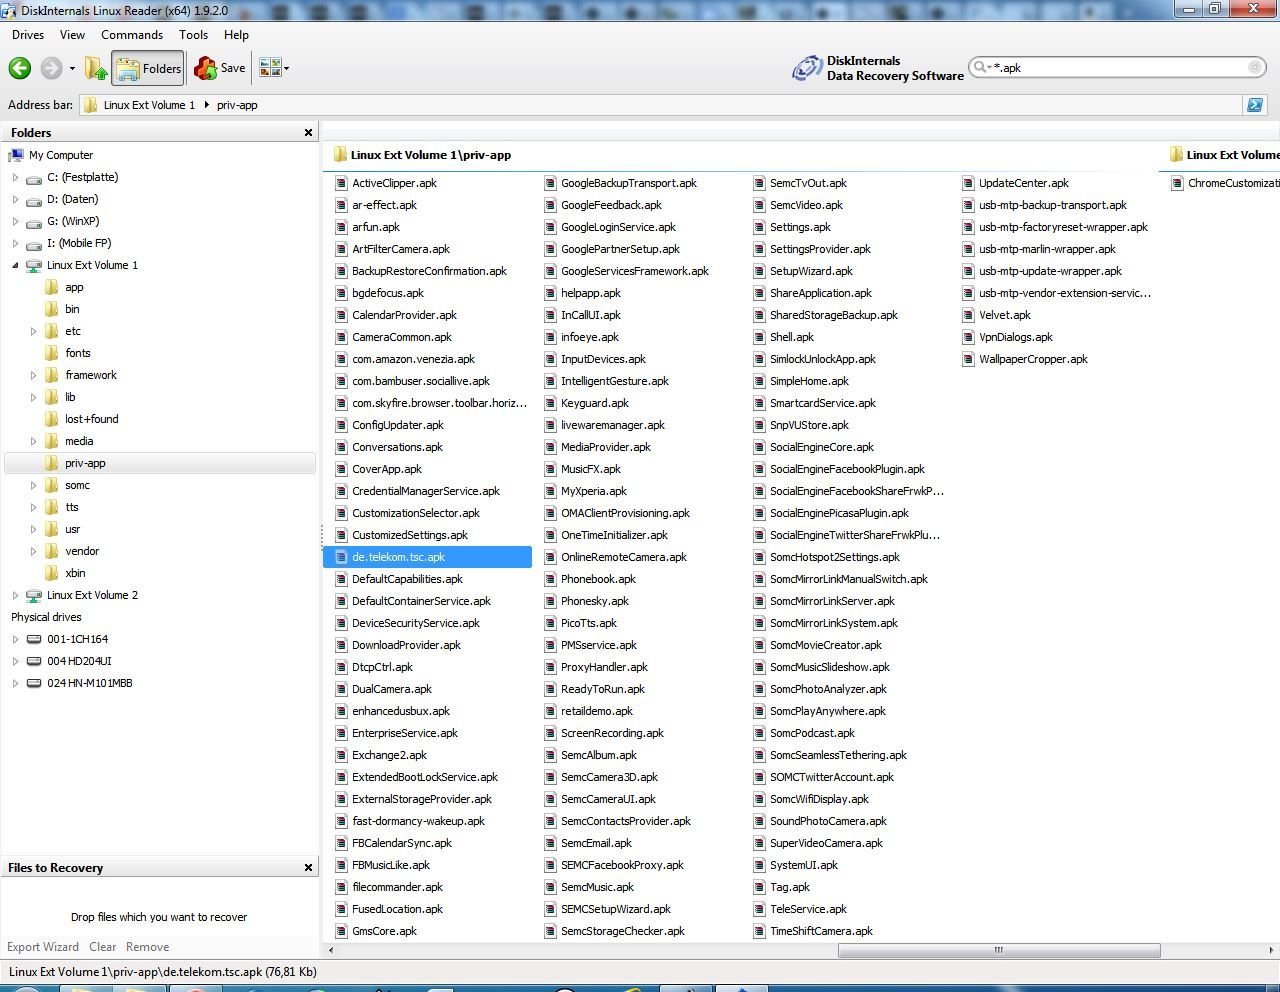Image resolution: width=1280 pixels, height=992 pixels.
Task: Select the I: (Mobile FP) drive
Action: tap(79, 243)
